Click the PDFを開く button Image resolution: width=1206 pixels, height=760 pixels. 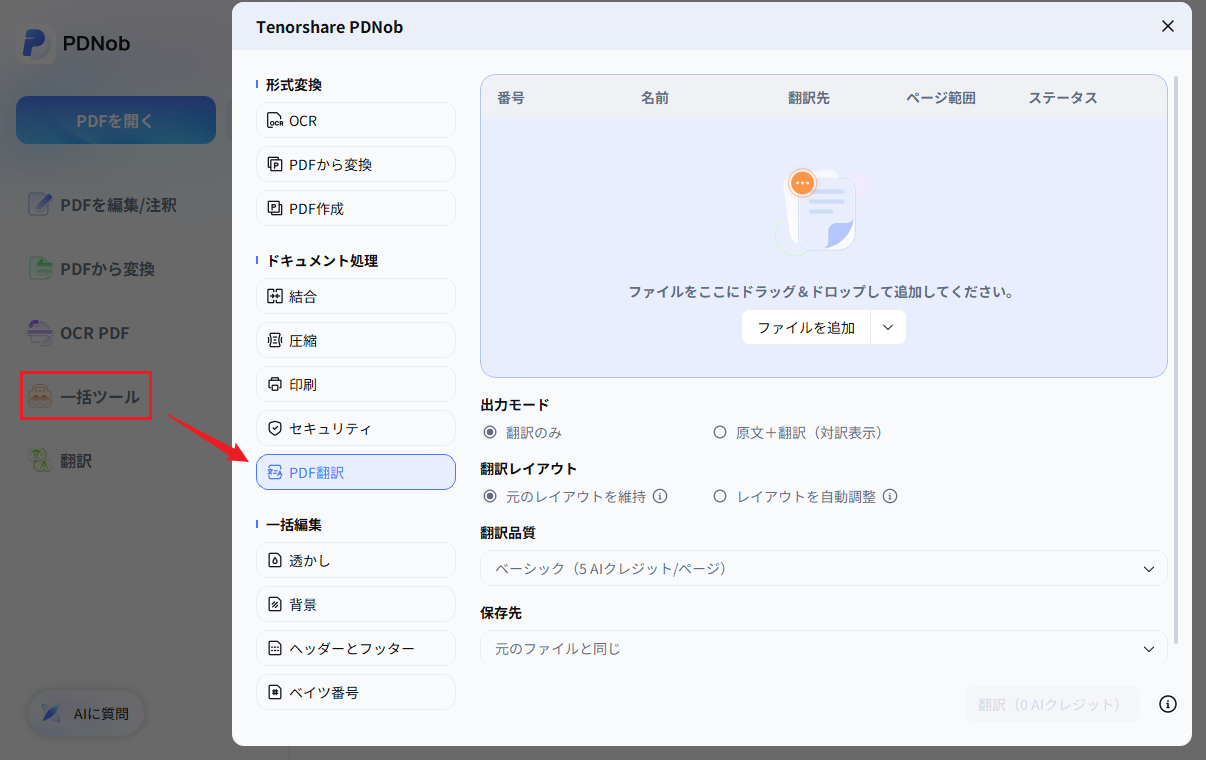click(x=116, y=120)
